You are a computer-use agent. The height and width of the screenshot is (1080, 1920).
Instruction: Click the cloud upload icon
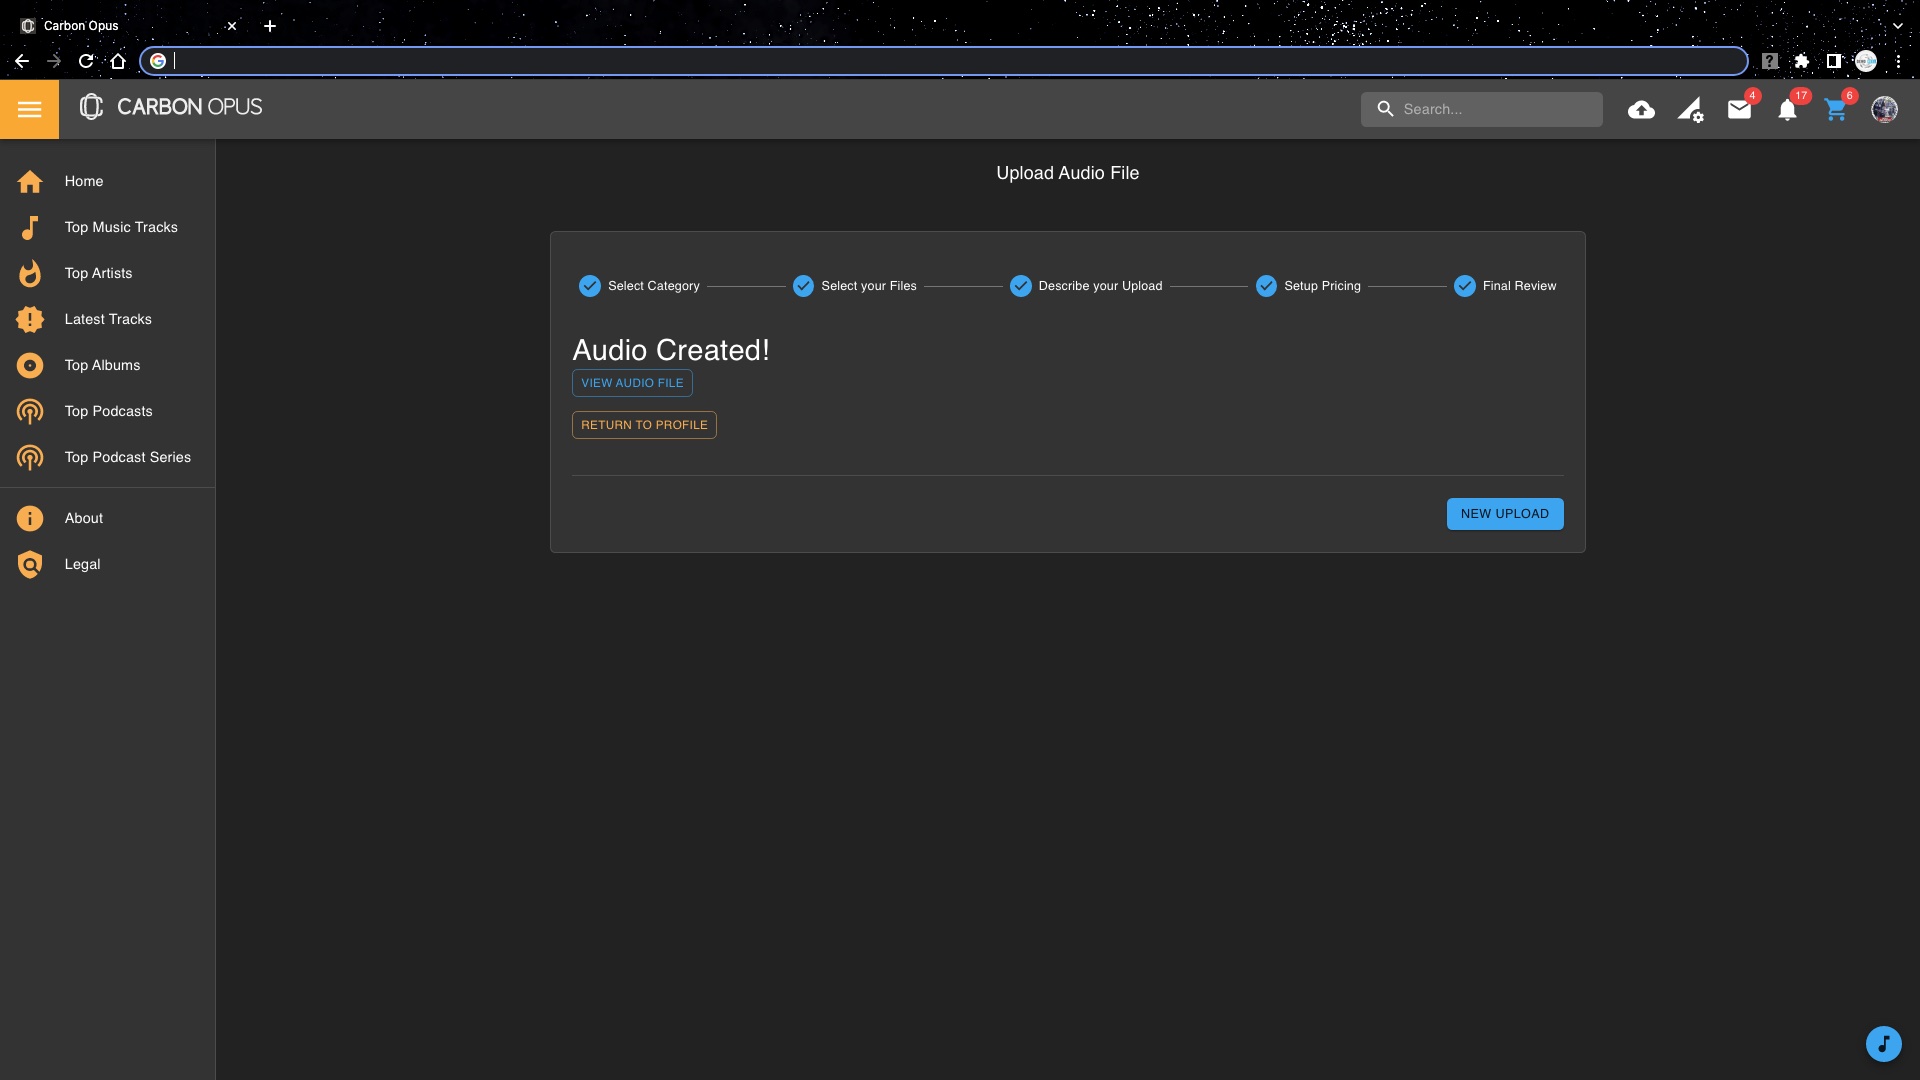coord(1641,110)
